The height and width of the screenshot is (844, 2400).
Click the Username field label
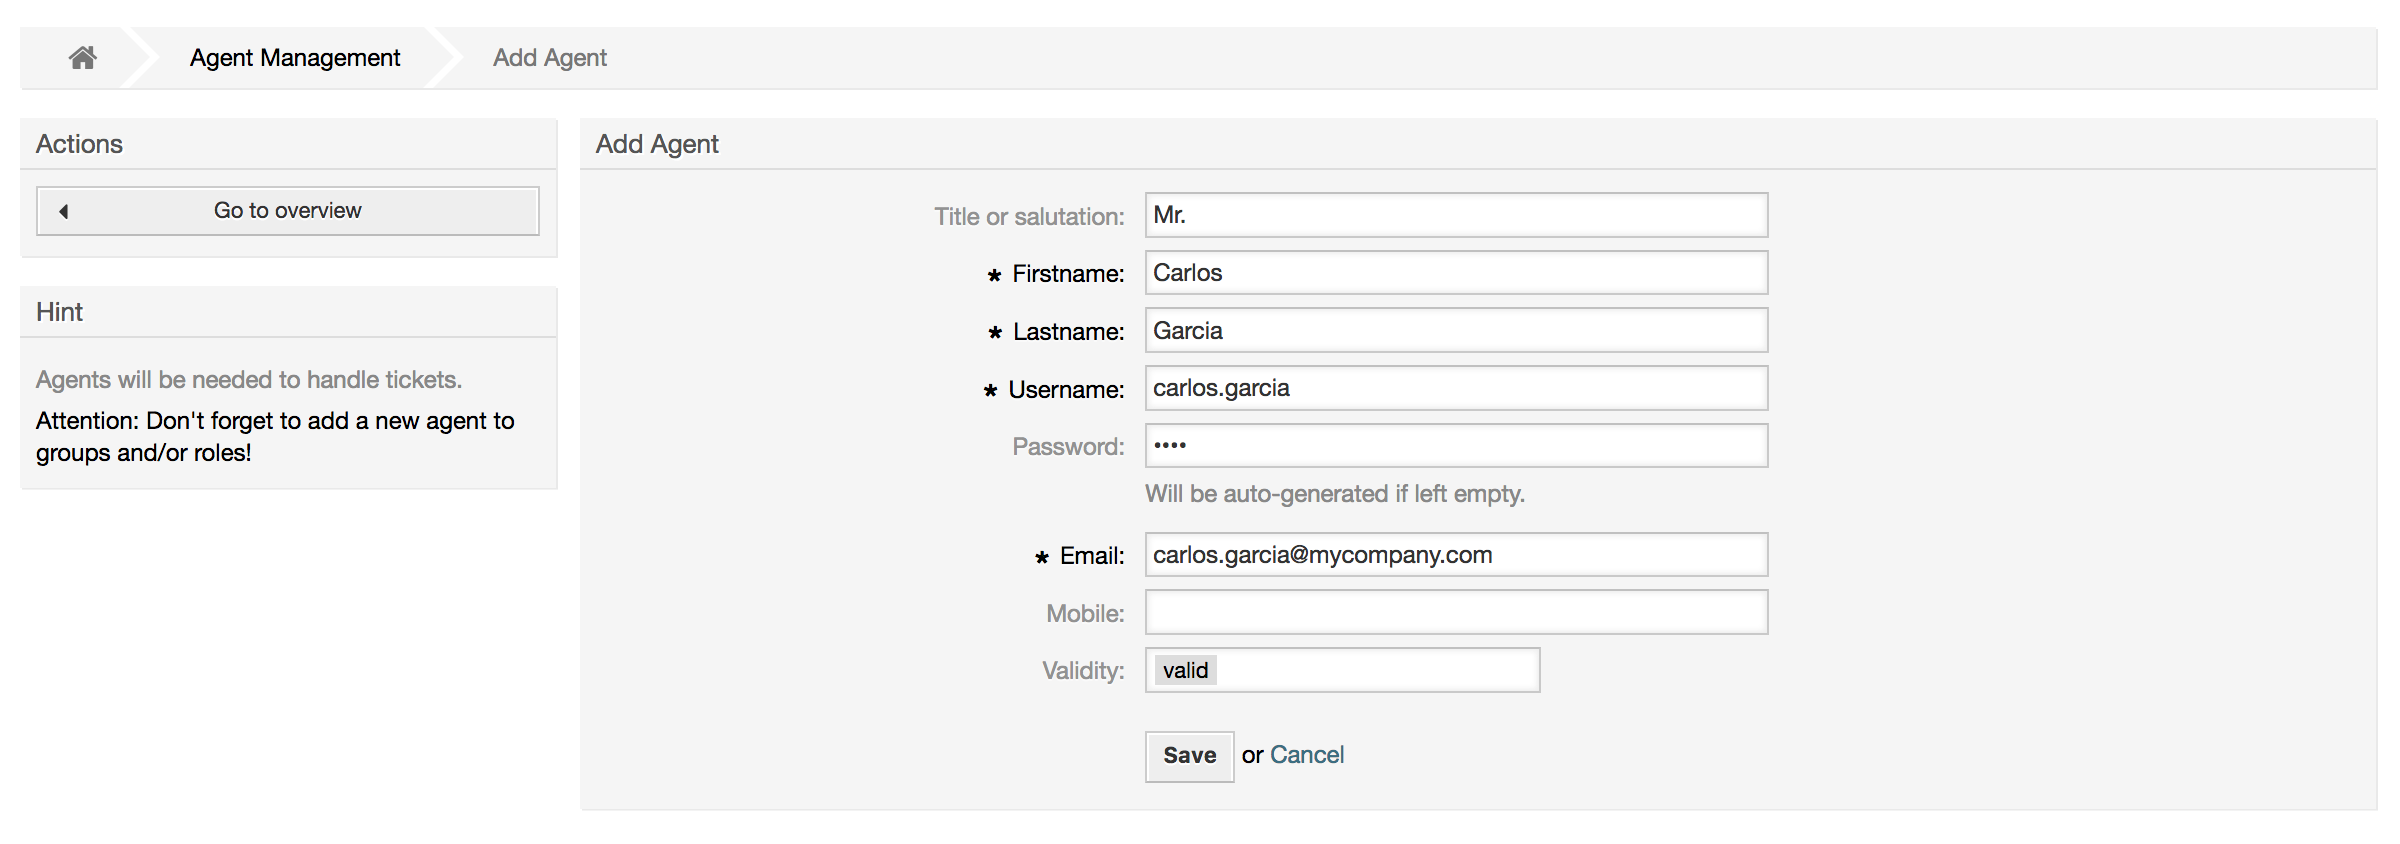(1065, 390)
